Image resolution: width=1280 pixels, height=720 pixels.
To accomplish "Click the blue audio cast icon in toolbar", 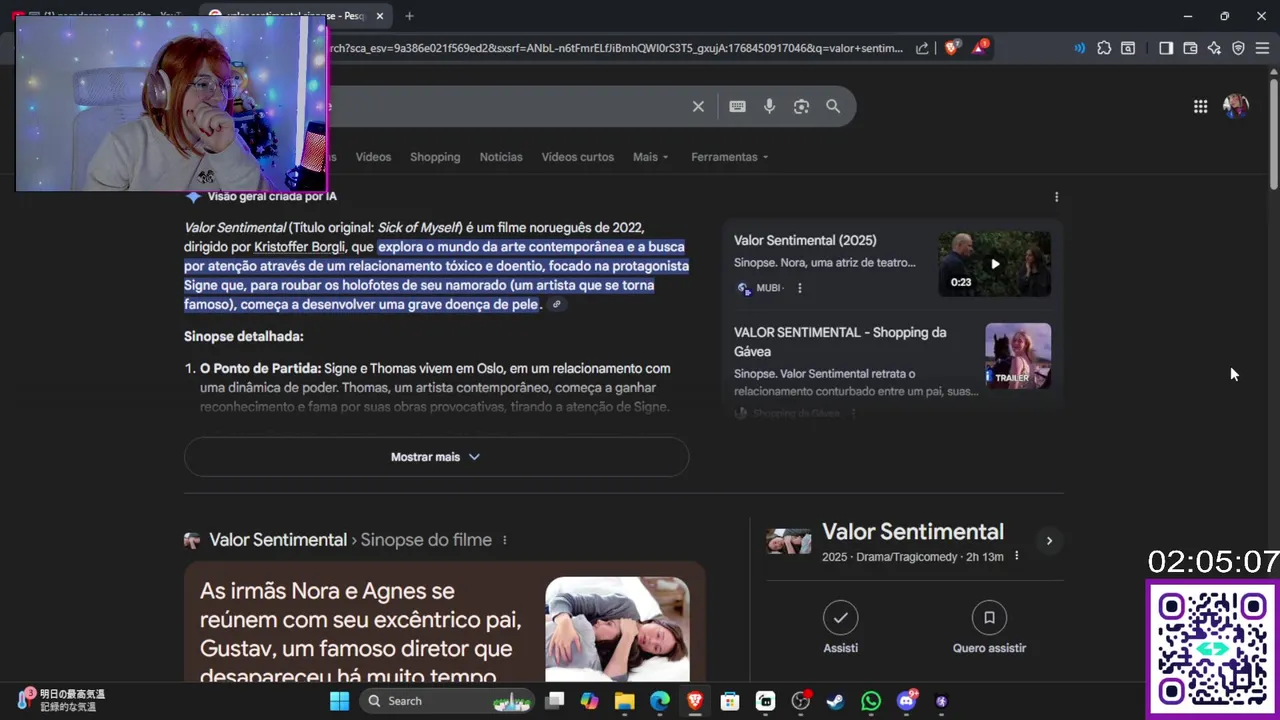I will (x=1079, y=48).
